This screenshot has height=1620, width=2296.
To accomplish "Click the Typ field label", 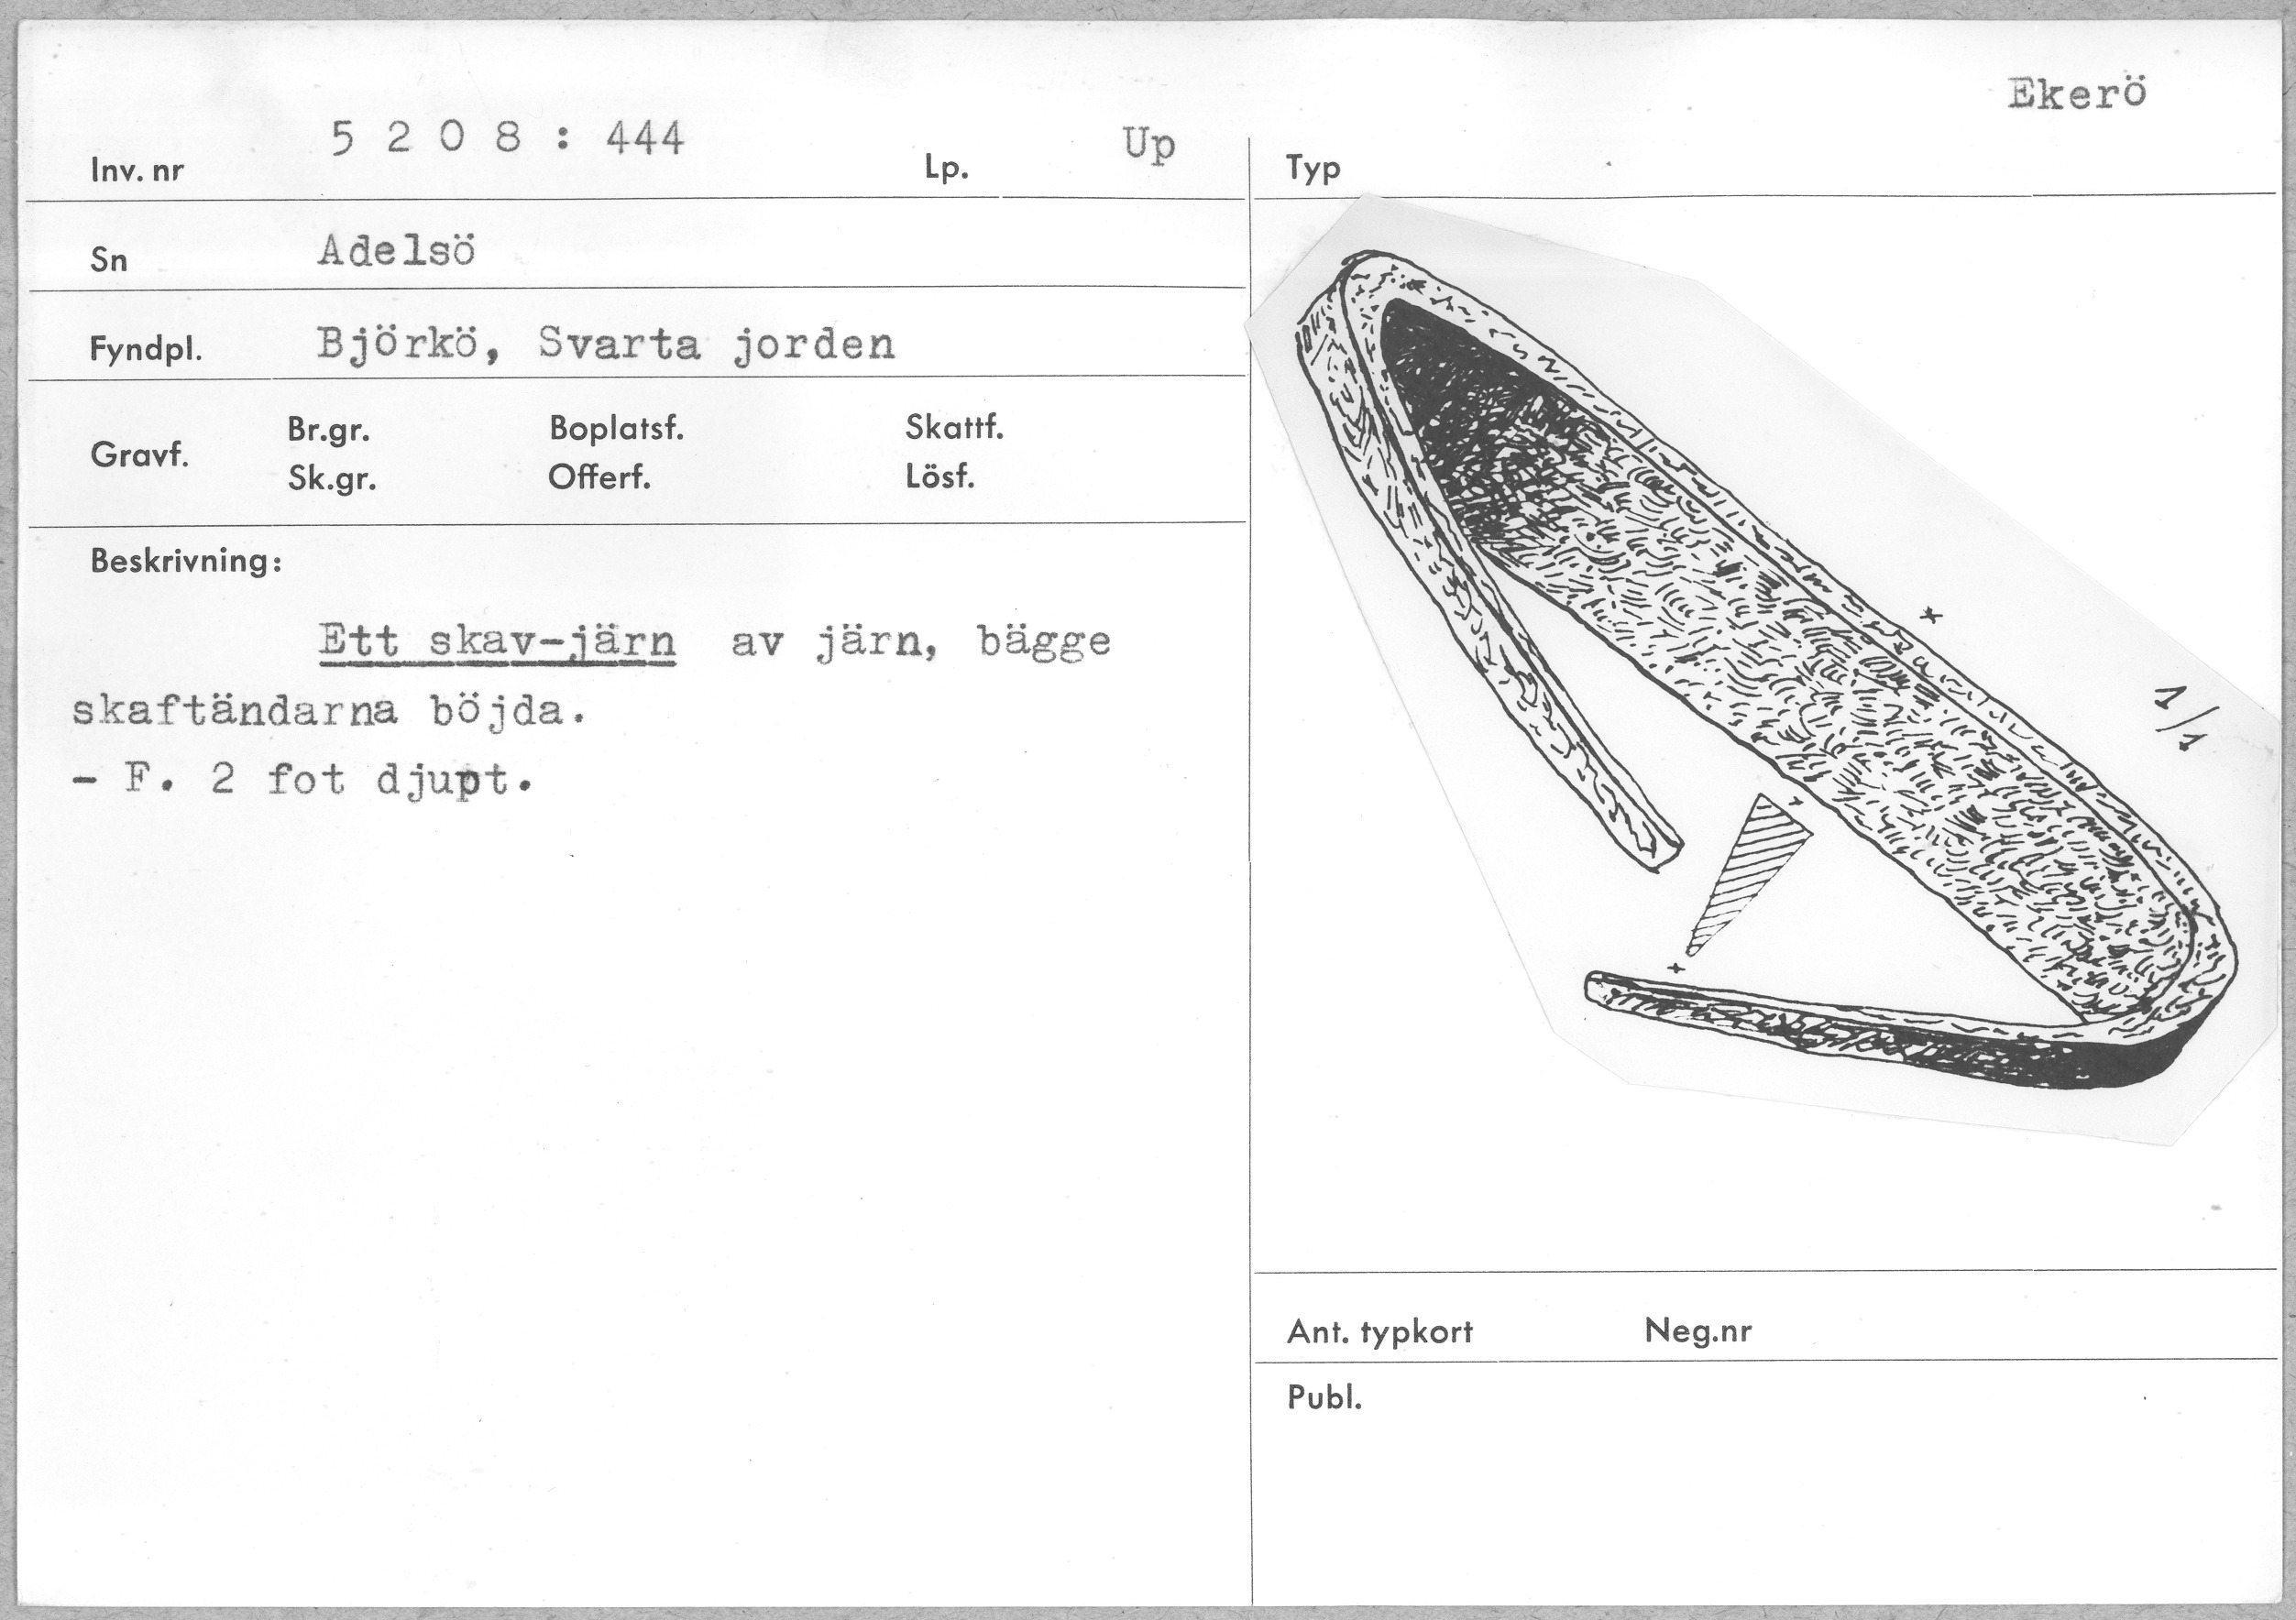I will (x=1313, y=168).
